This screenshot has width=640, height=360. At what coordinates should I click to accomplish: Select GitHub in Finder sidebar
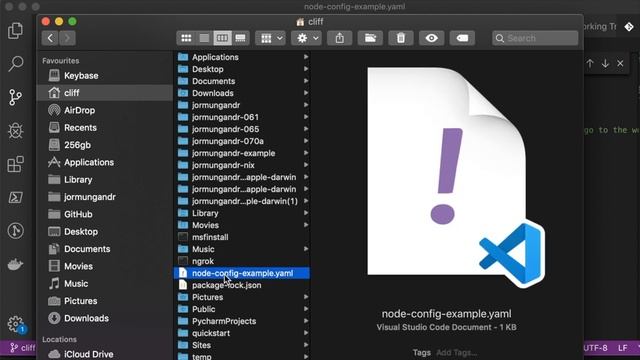(105, 214)
